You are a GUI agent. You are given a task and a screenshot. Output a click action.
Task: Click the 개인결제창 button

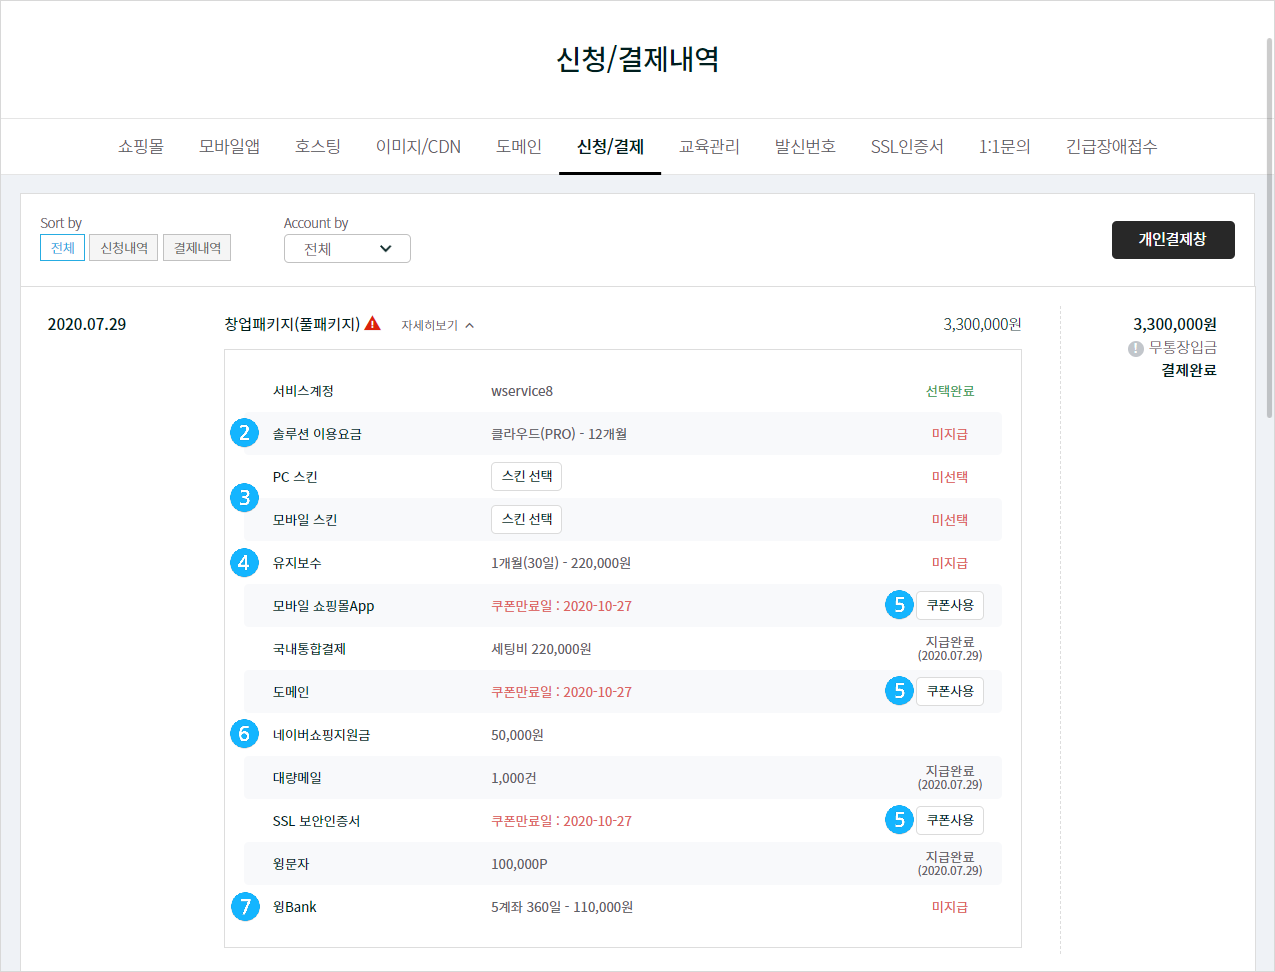[1173, 240]
